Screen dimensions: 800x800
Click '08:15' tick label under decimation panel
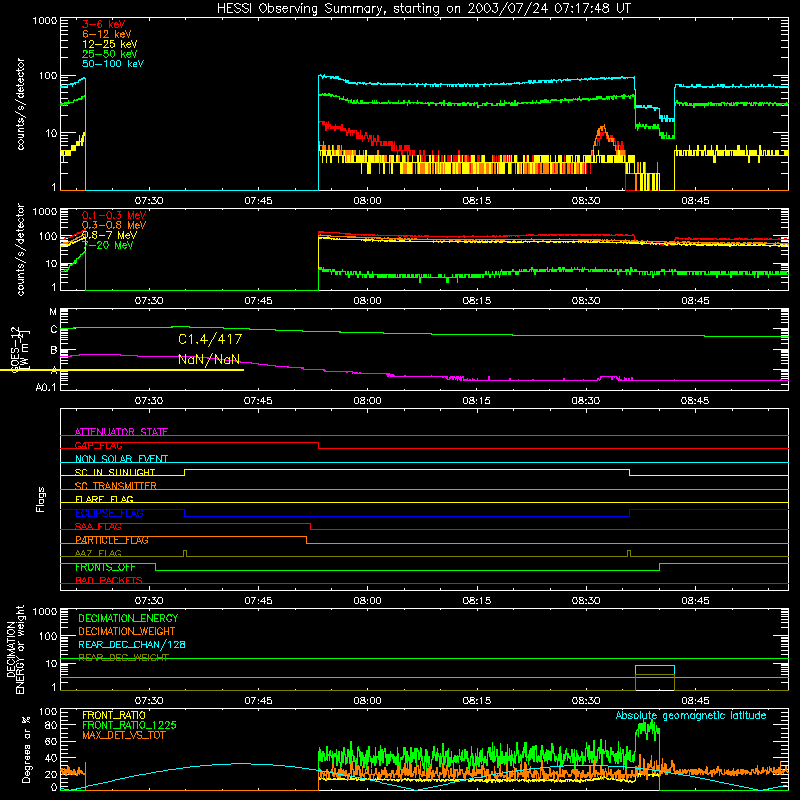point(477,701)
